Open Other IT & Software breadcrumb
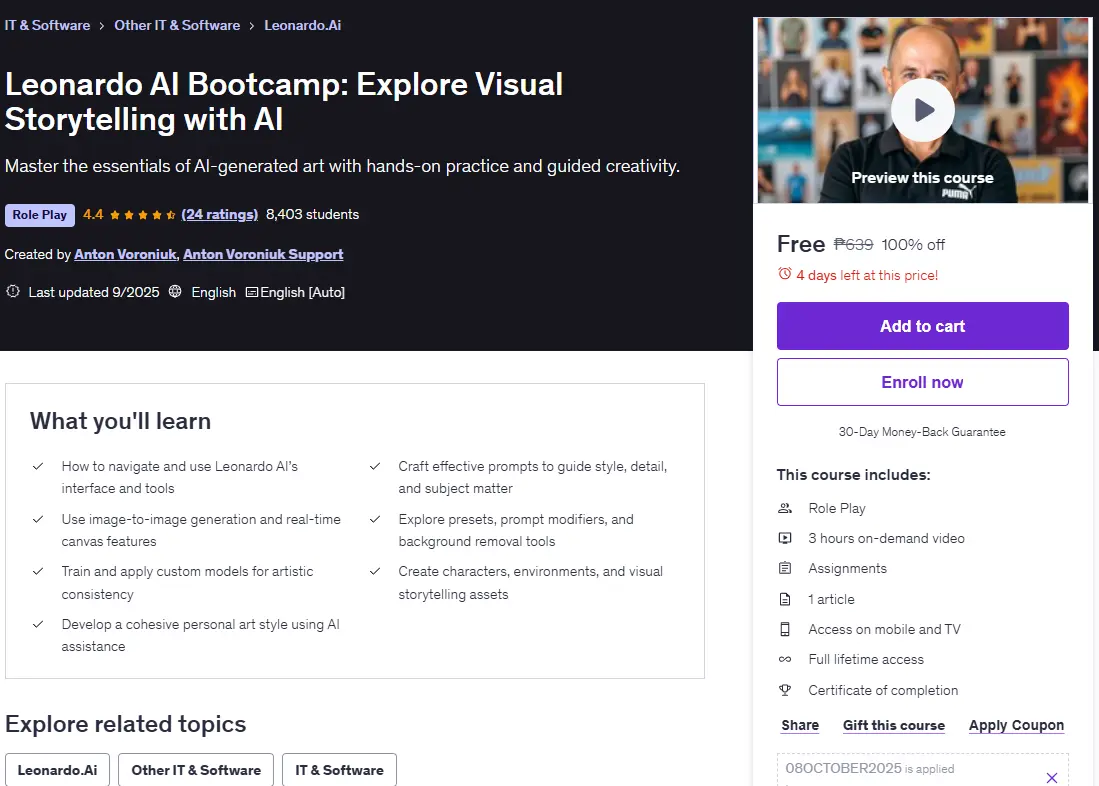 click(x=177, y=25)
